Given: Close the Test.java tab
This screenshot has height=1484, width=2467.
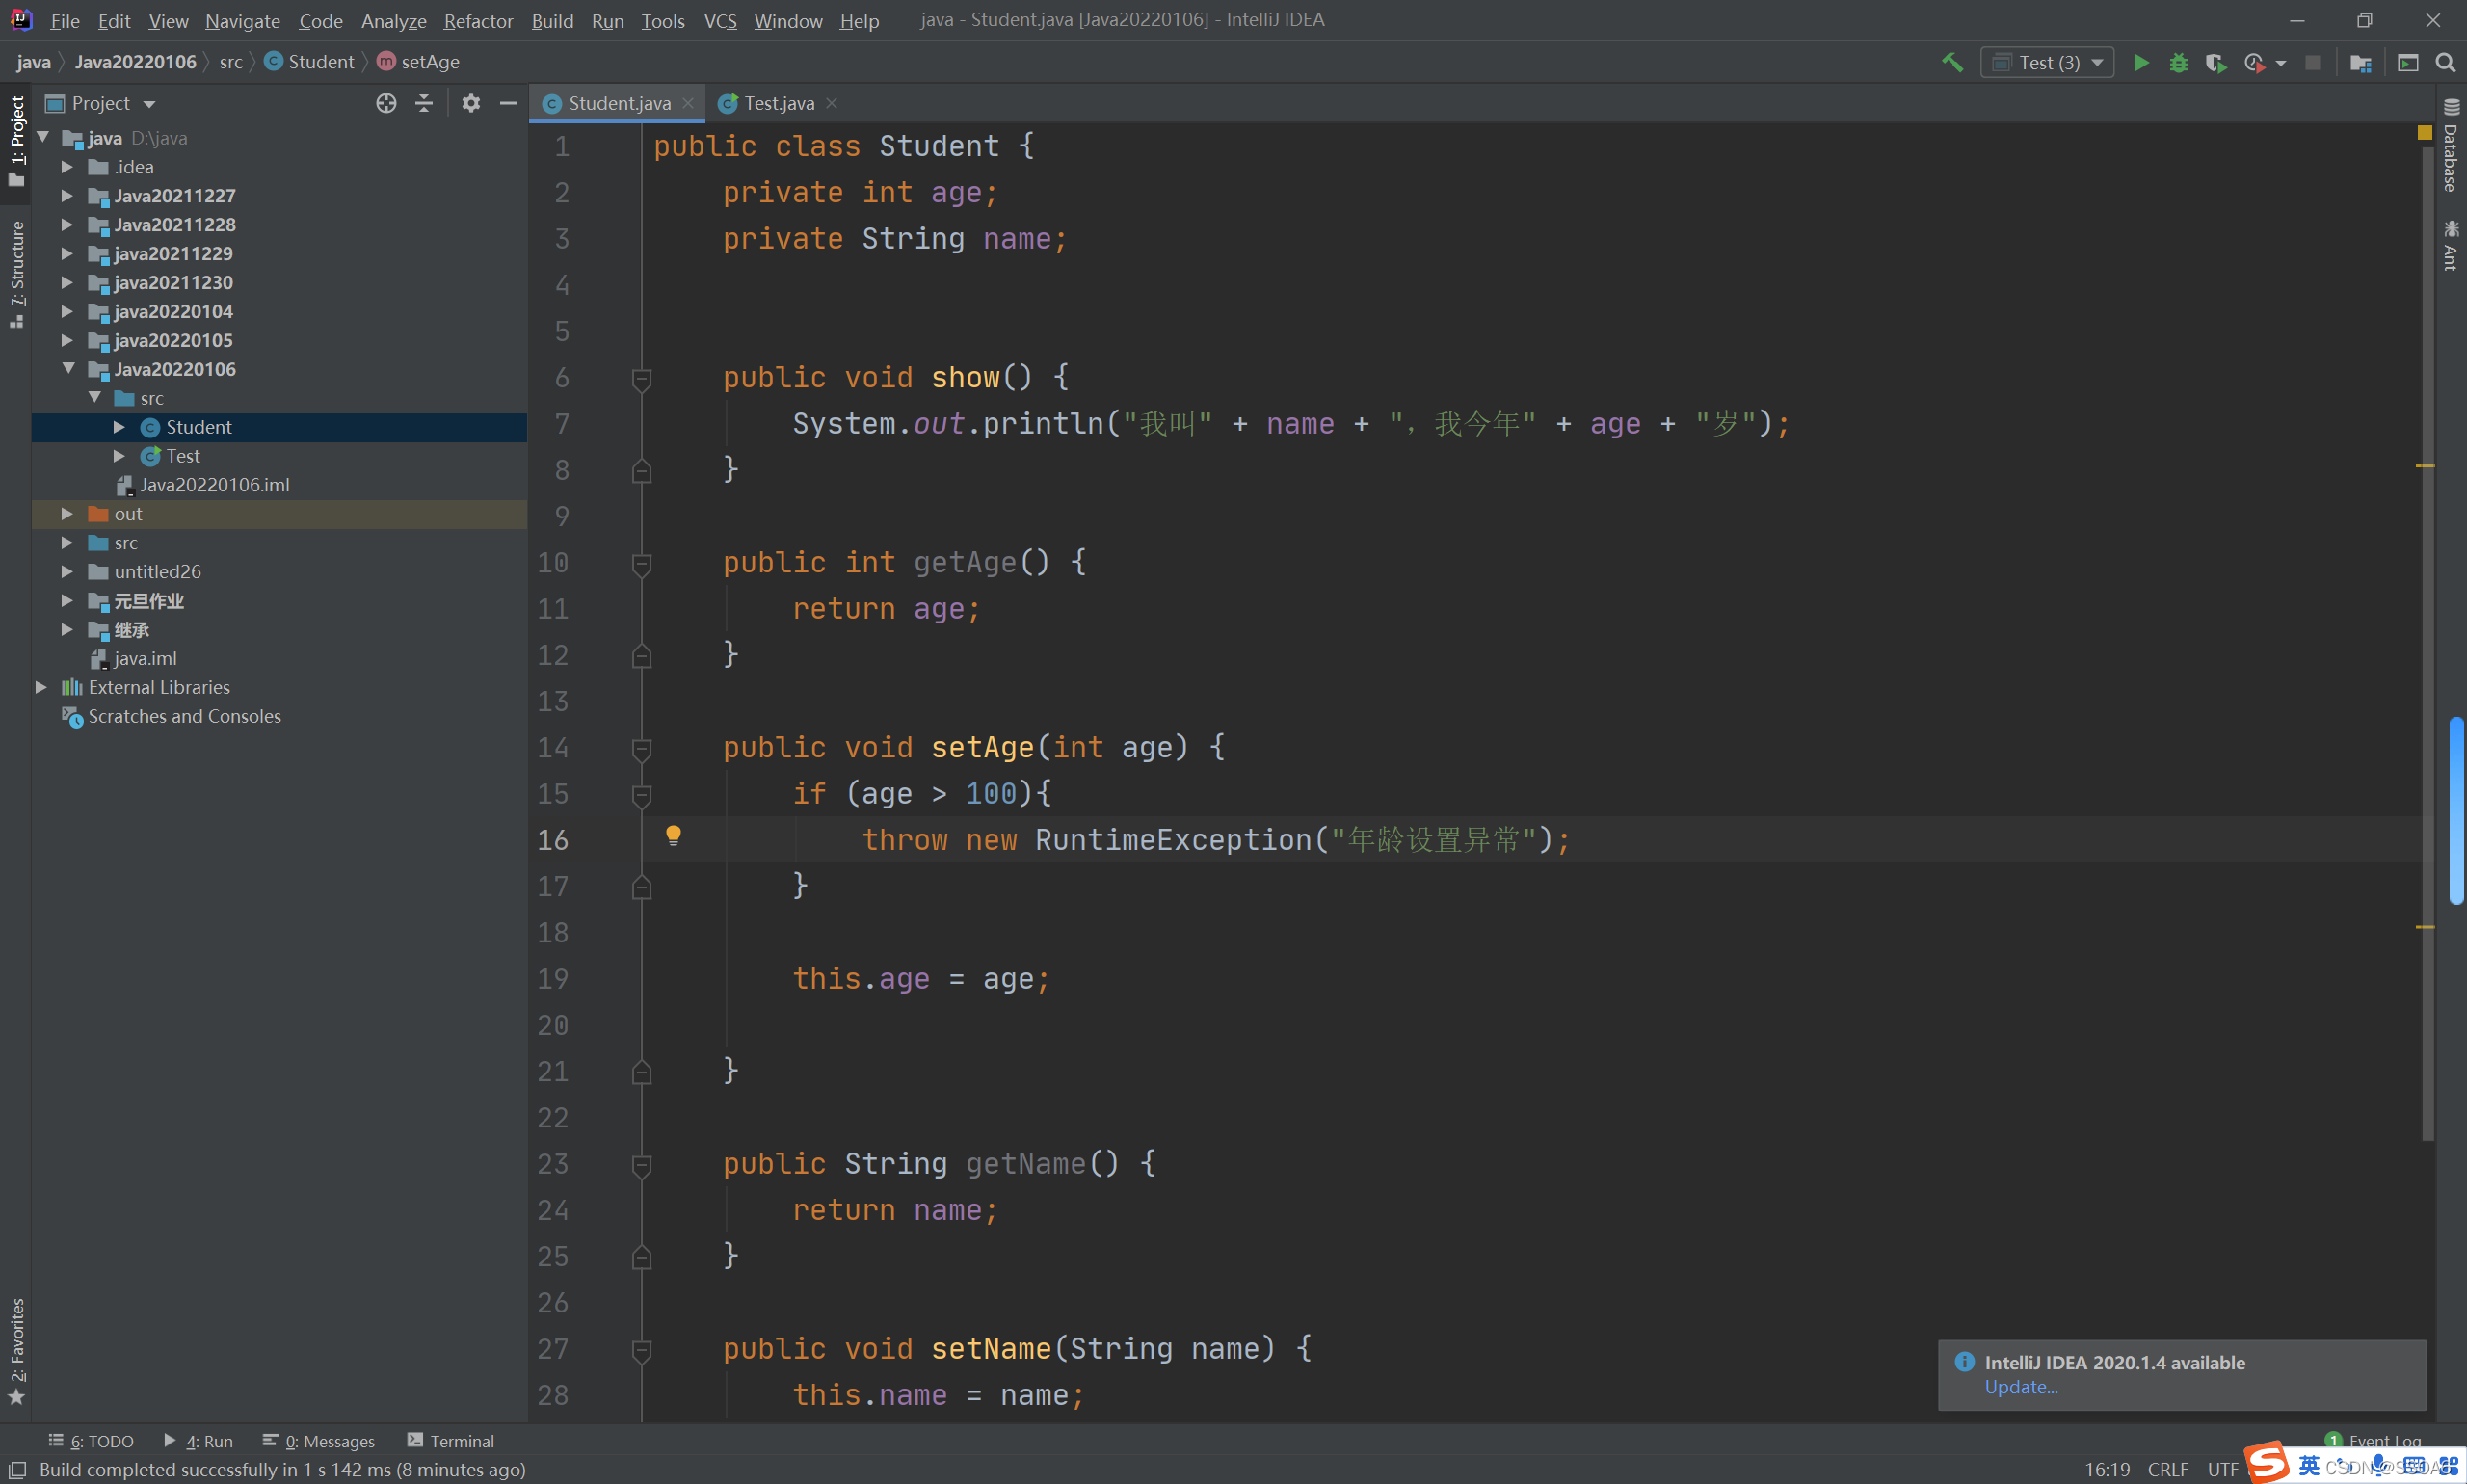Looking at the screenshot, I should [x=832, y=103].
